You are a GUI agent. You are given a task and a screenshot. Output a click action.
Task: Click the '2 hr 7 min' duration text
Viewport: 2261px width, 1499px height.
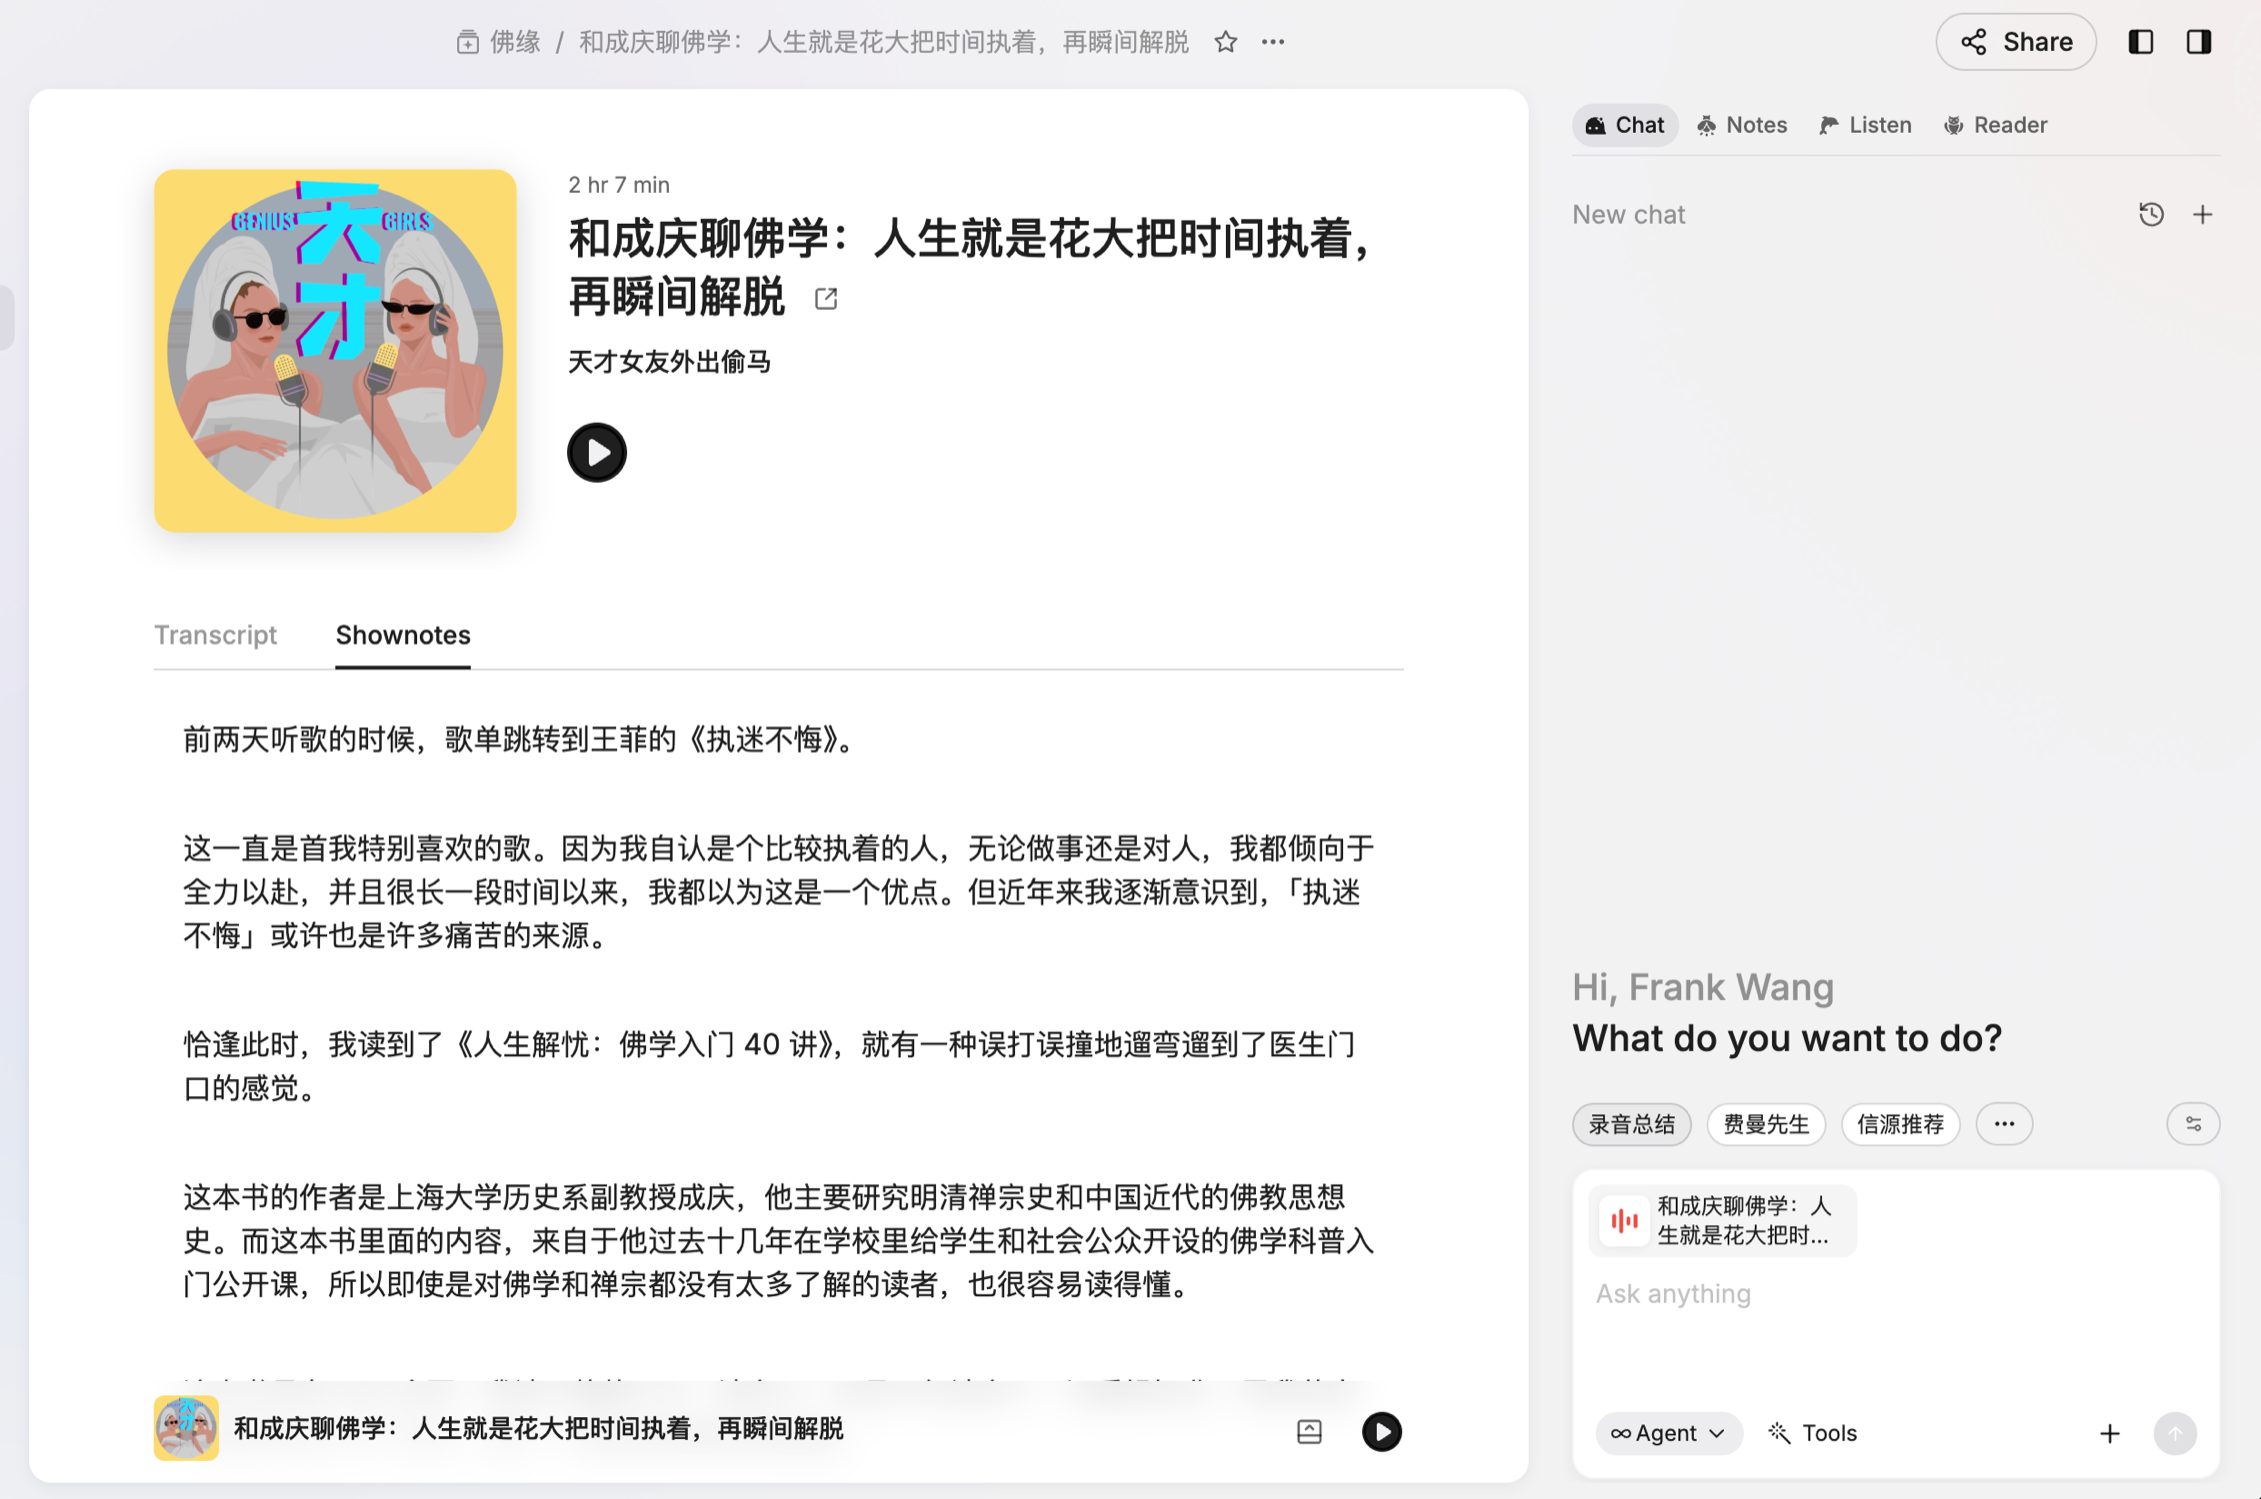point(619,185)
